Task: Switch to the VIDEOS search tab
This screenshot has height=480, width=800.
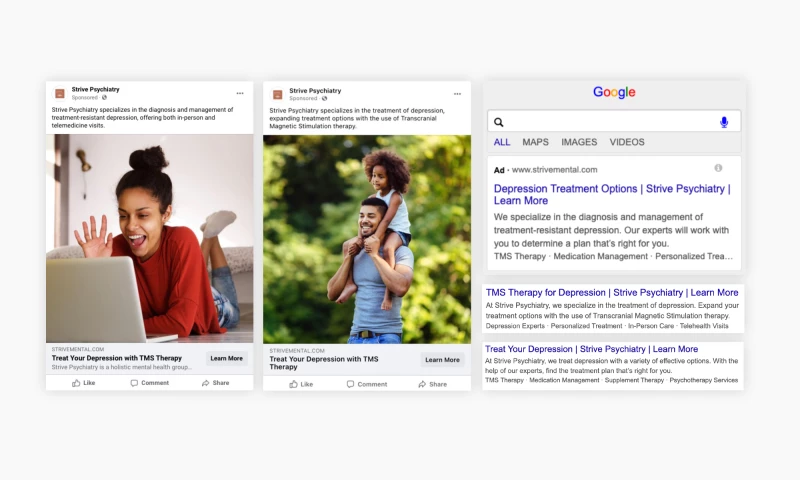Action: point(627,143)
